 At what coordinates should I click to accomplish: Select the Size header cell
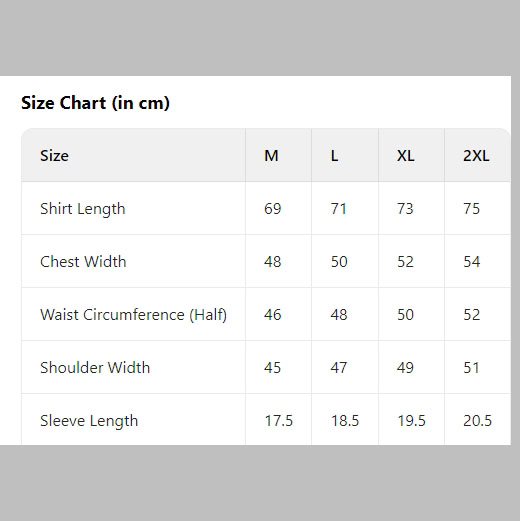click(133, 155)
